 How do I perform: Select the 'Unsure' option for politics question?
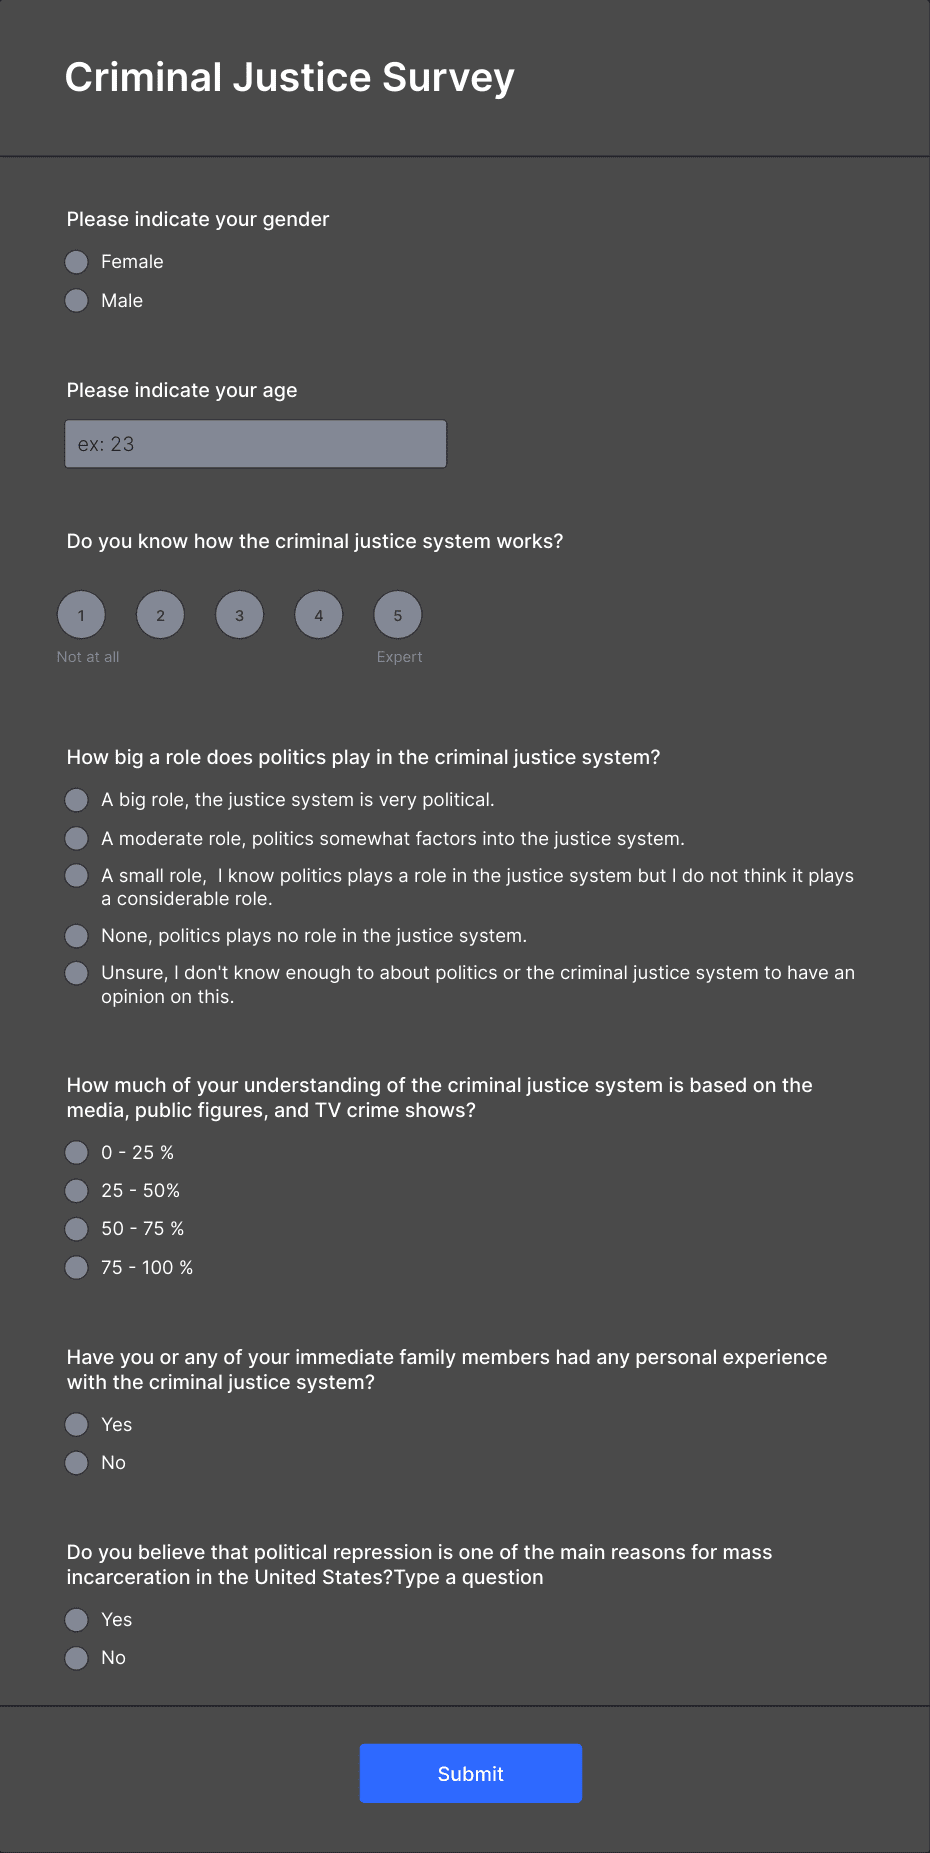pyautogui.click(x=76, y=972)
